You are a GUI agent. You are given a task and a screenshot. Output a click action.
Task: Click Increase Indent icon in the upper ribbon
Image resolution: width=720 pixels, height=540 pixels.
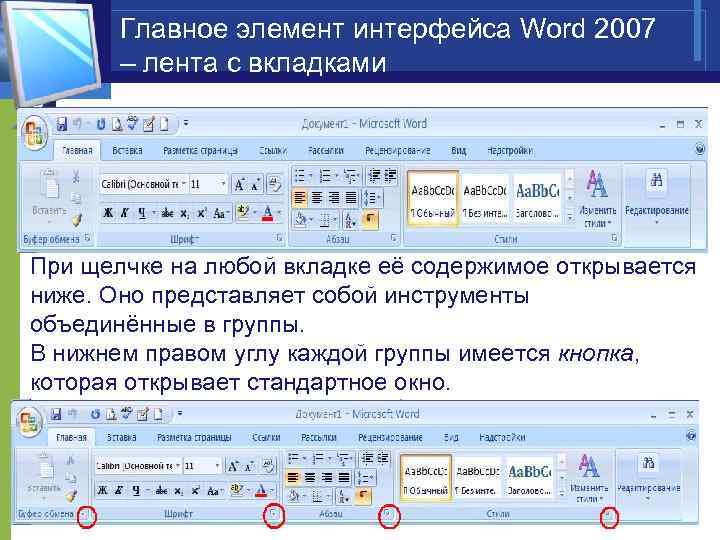pyautogui.click(x=391, y=175)
